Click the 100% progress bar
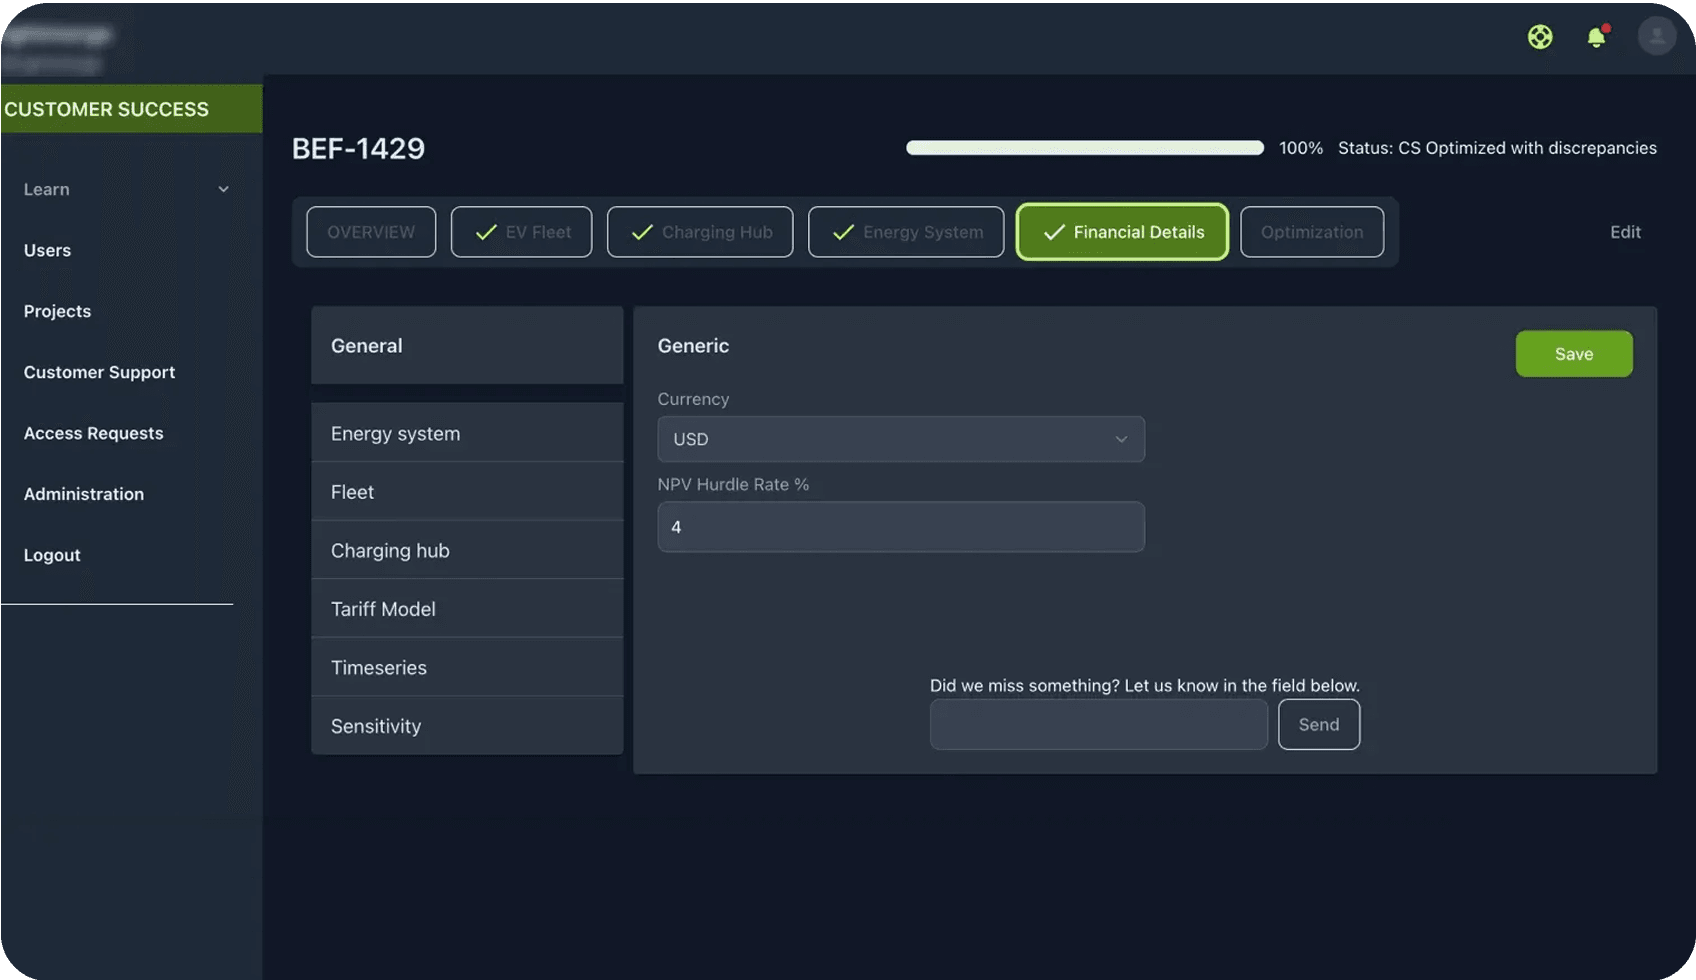 (x=1084, y=148)
